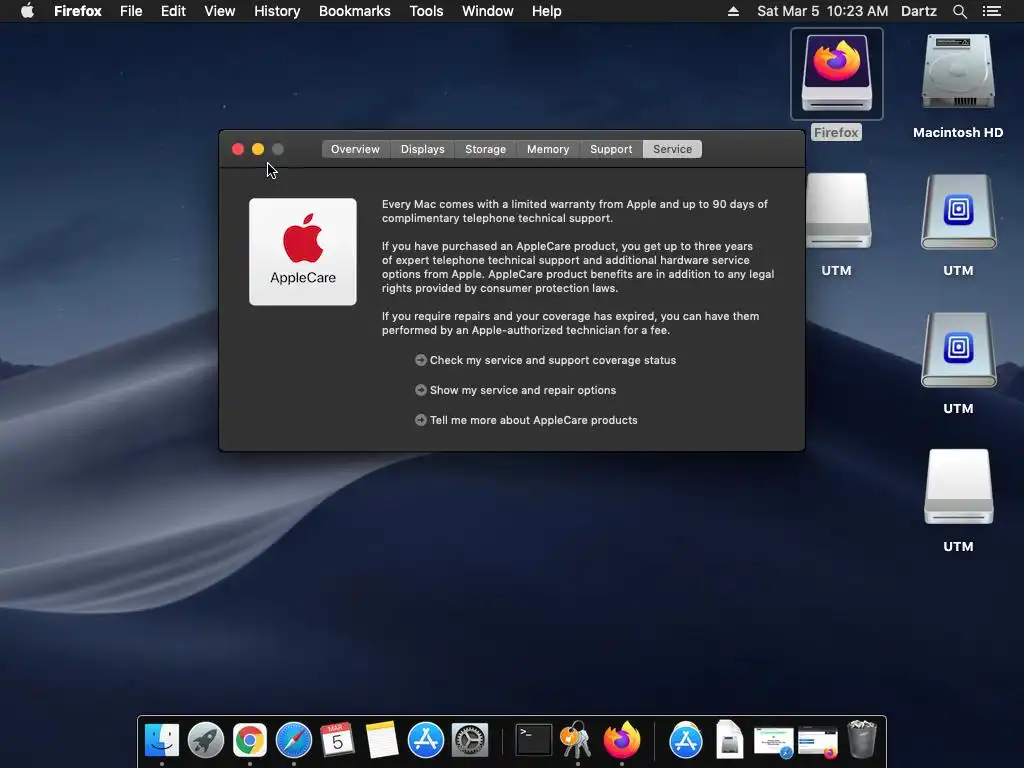The width and height of the screenshot is (1024, 768).
Task: Open the Tools menu
Action: [x=426, y=11]
